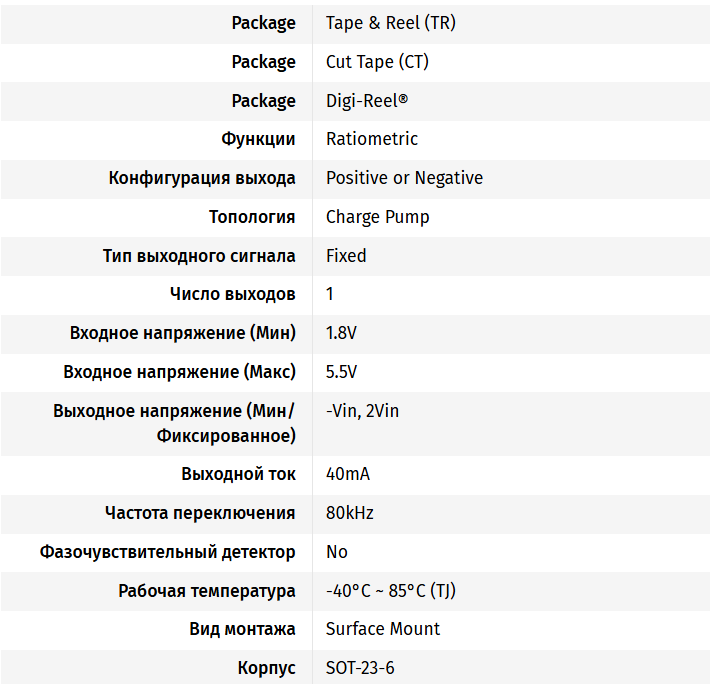Select the operating temperature value "-40°C ~ 85°C (TJ)"
Viewport: 710px width, 684px height.
pos(390,591)
